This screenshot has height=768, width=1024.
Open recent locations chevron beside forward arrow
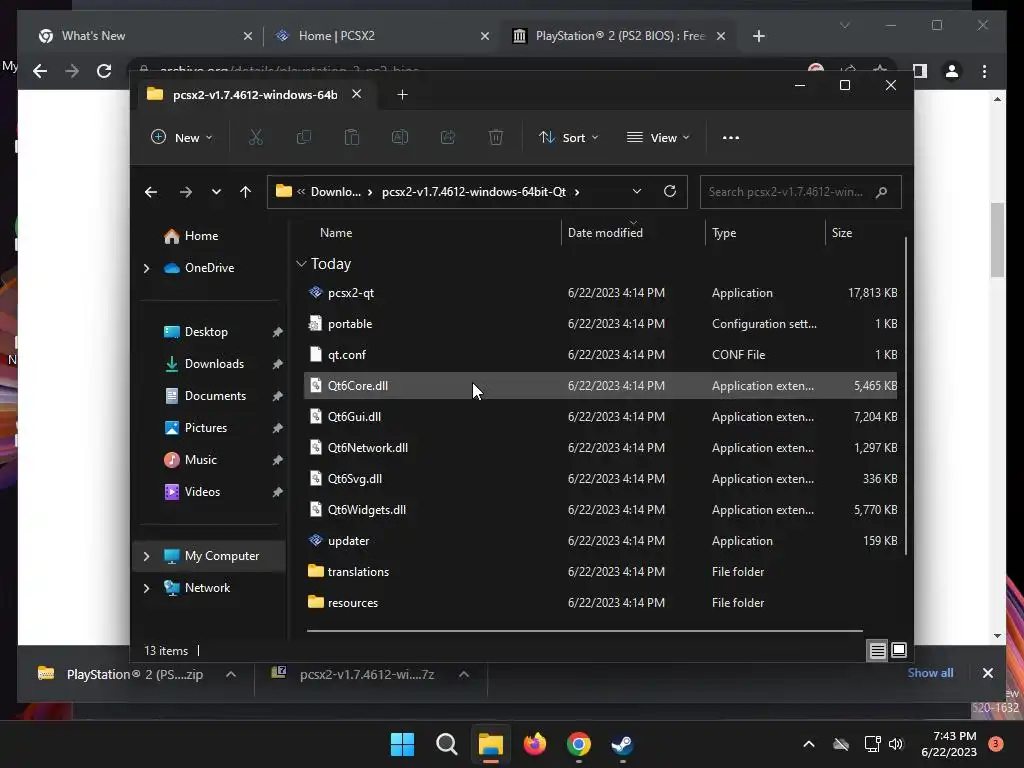[x=216, y=192]
